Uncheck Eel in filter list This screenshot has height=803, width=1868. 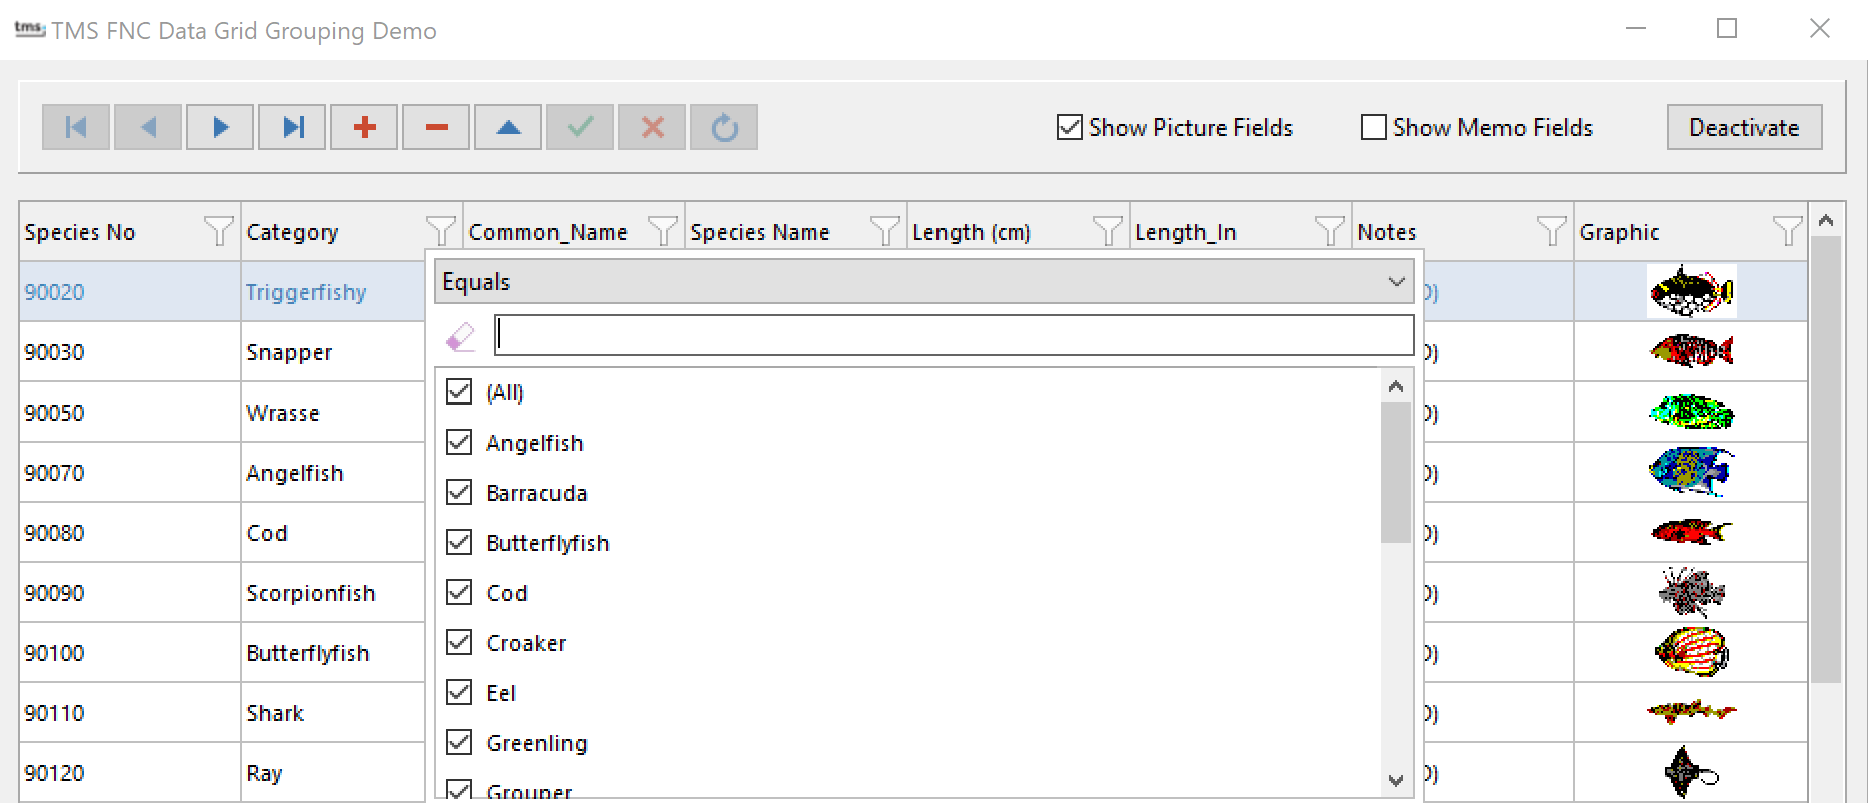coord(459,692)
